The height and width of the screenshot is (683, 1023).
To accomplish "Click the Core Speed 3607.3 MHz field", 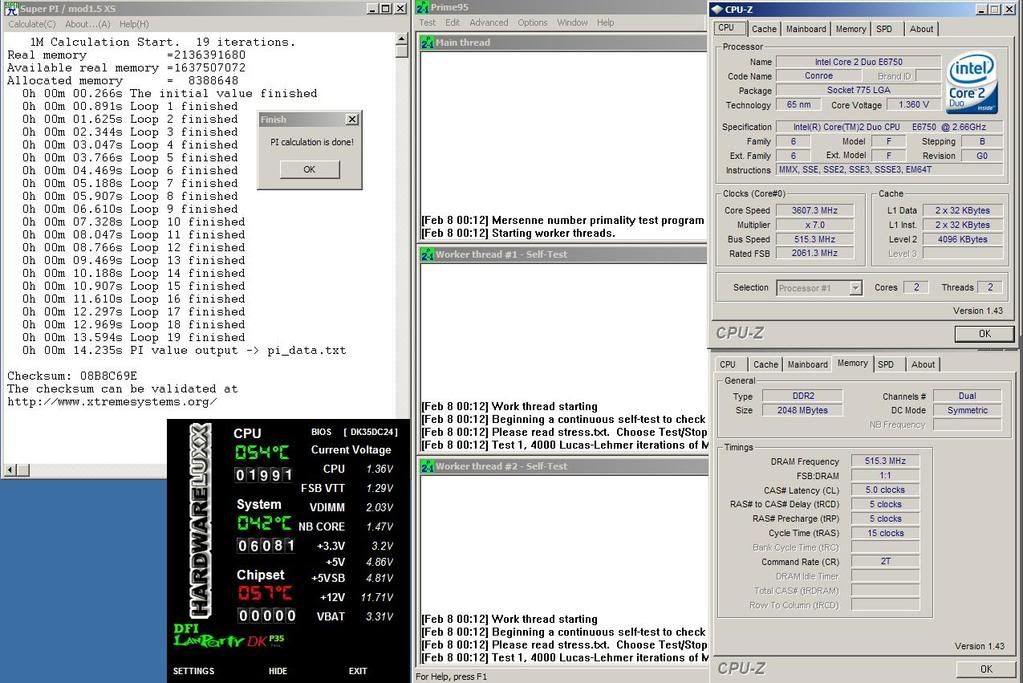I will tap(814, 211).
